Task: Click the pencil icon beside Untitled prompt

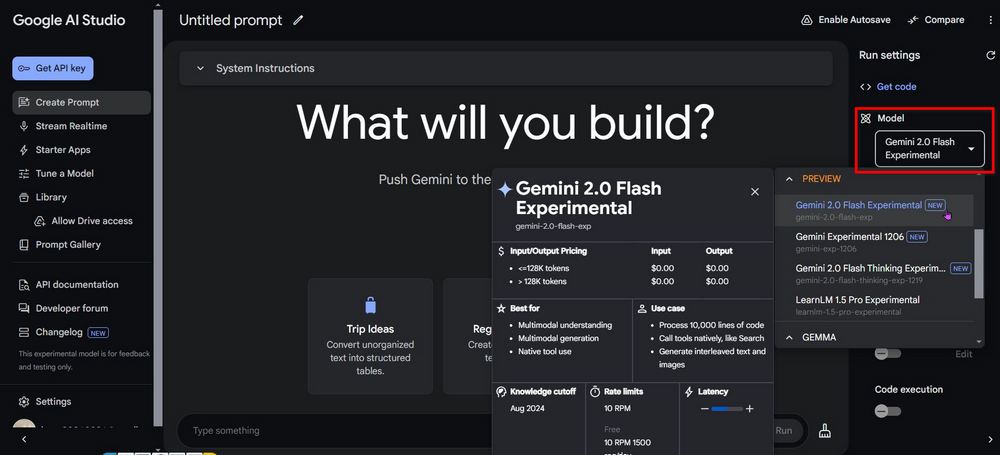Action: pos(298,20)
